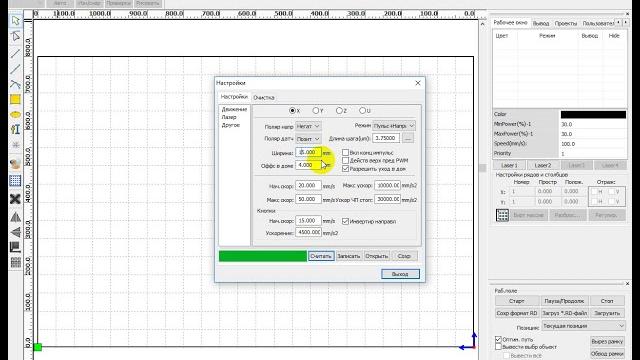The height and width of the screenshot is (360, 640).
Task: Click 'Ширина' input field
Action: (308, 152)
